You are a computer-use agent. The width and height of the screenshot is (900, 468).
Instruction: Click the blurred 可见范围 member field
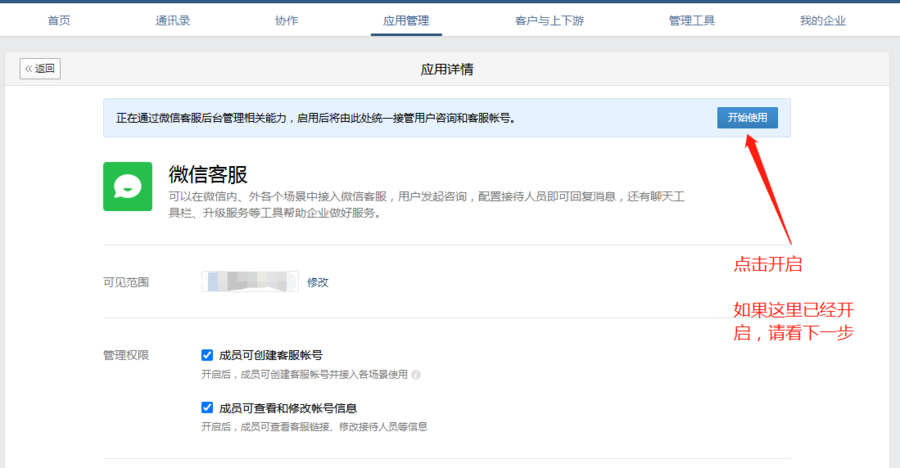(250, 281)
